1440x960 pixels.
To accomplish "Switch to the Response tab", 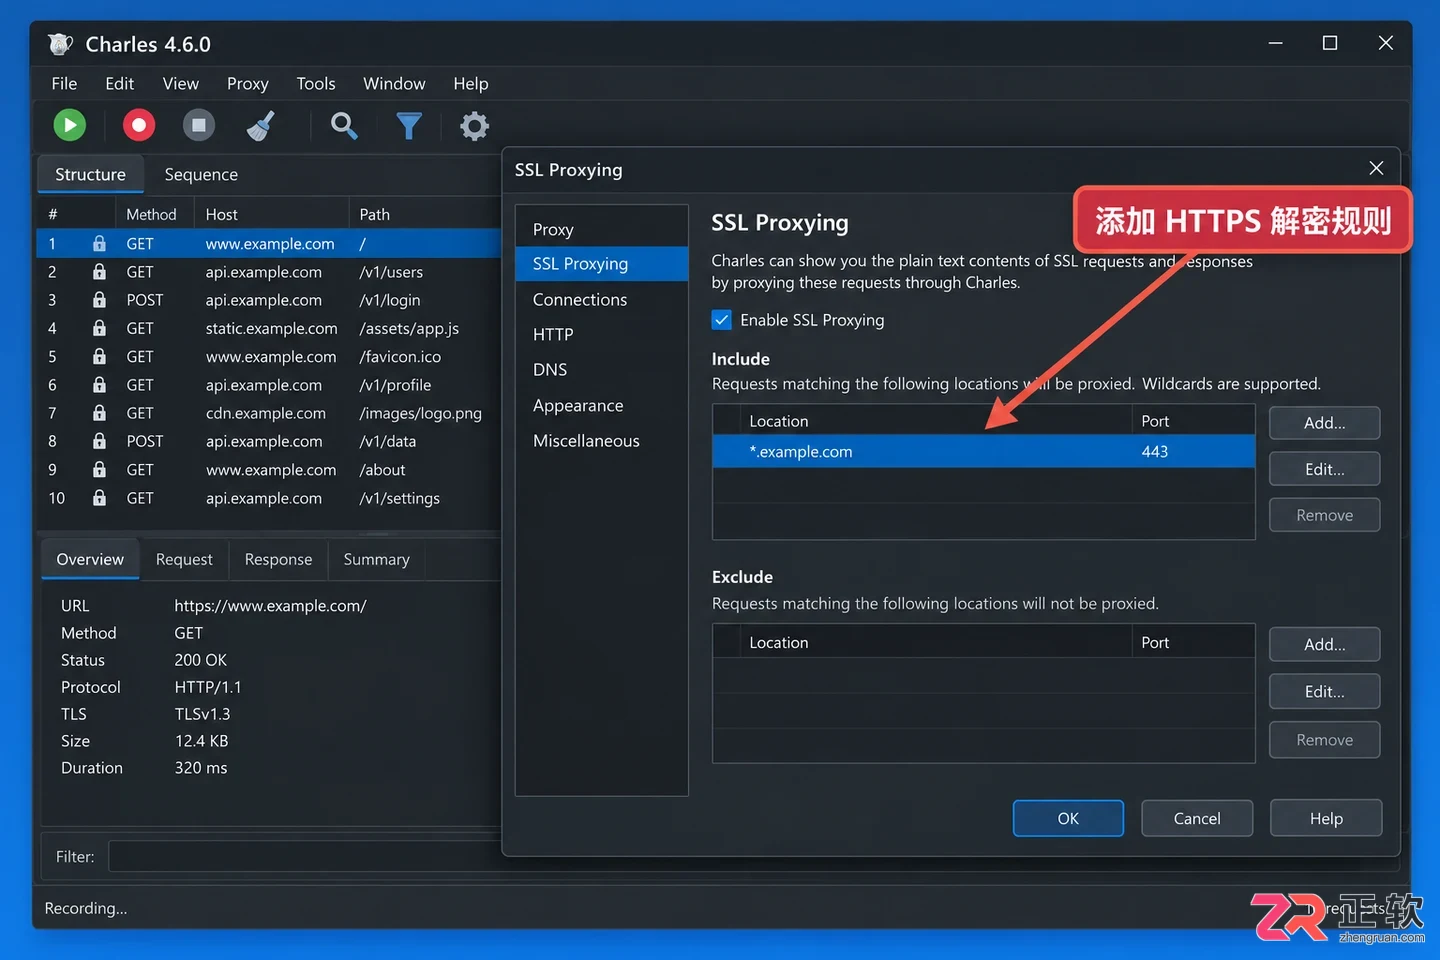I will pos(278,560).
